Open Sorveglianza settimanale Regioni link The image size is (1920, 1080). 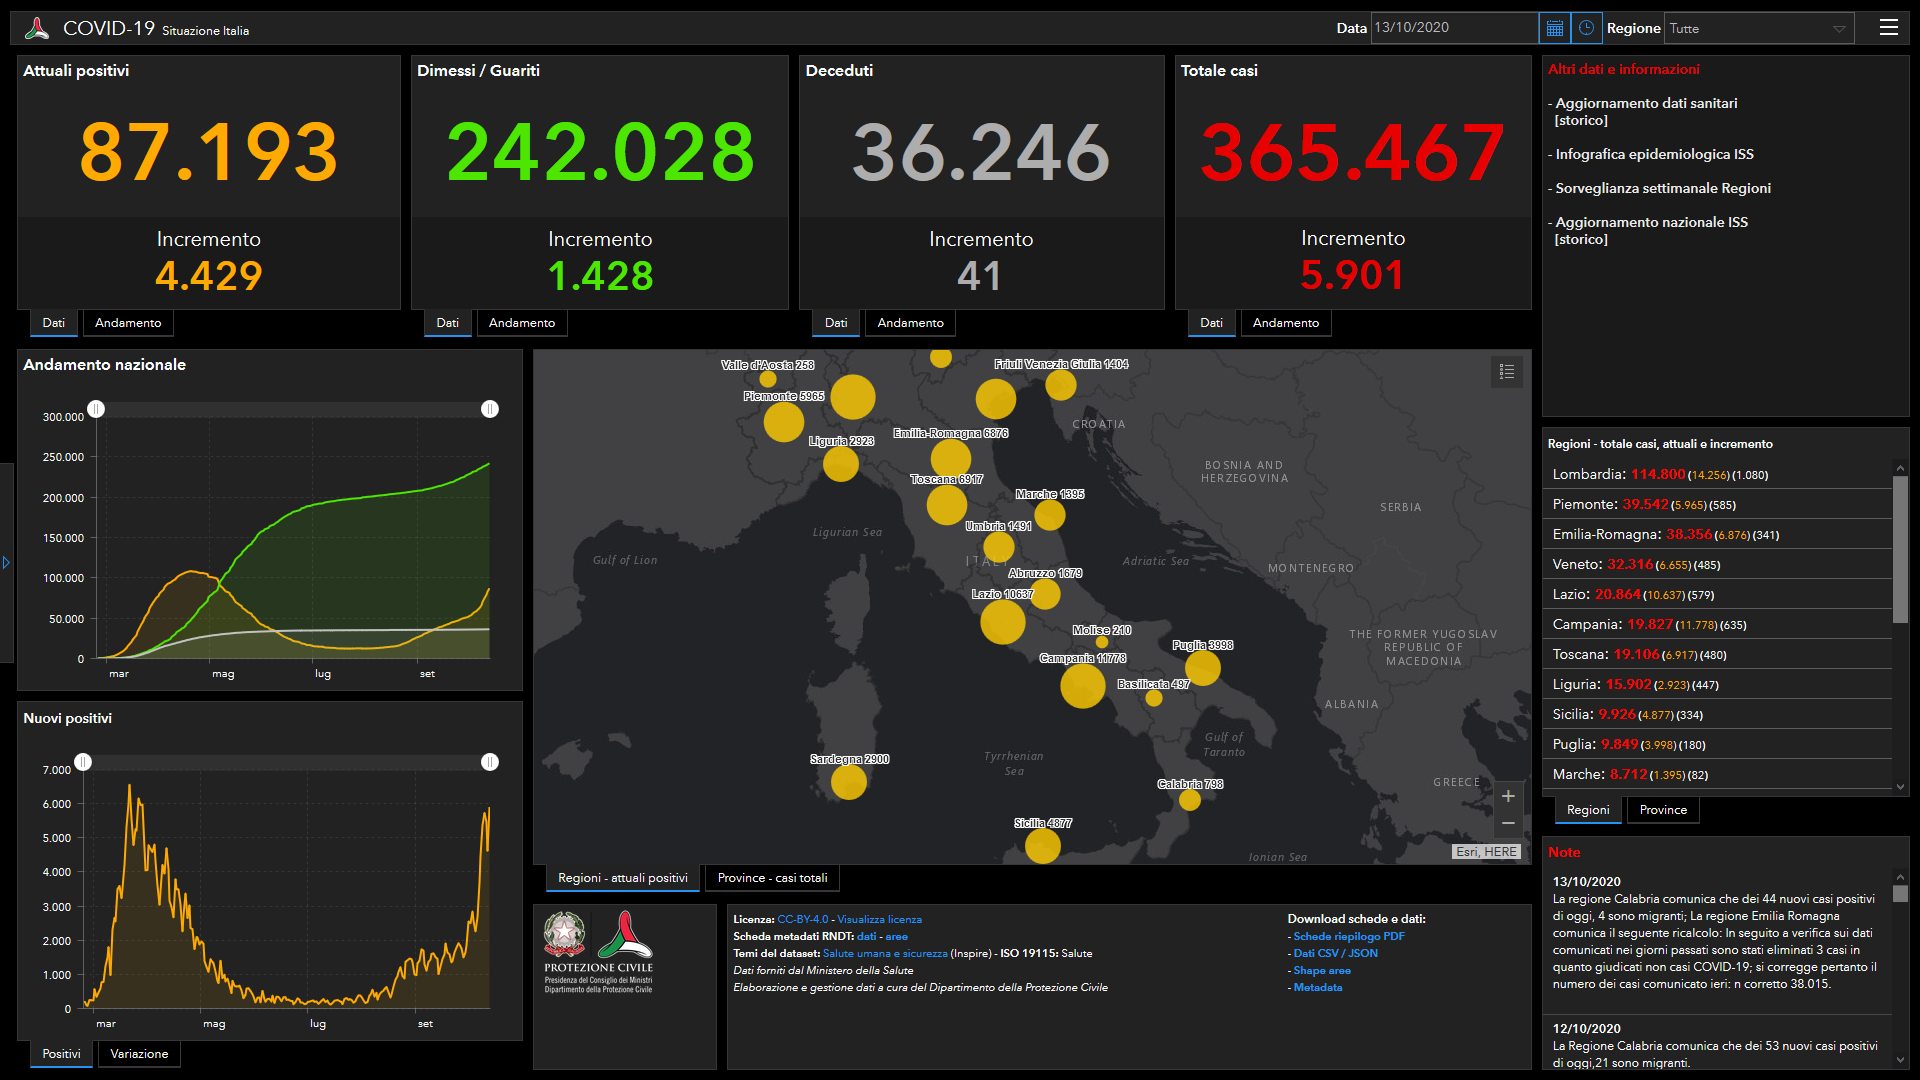(x=1663, y=188)
